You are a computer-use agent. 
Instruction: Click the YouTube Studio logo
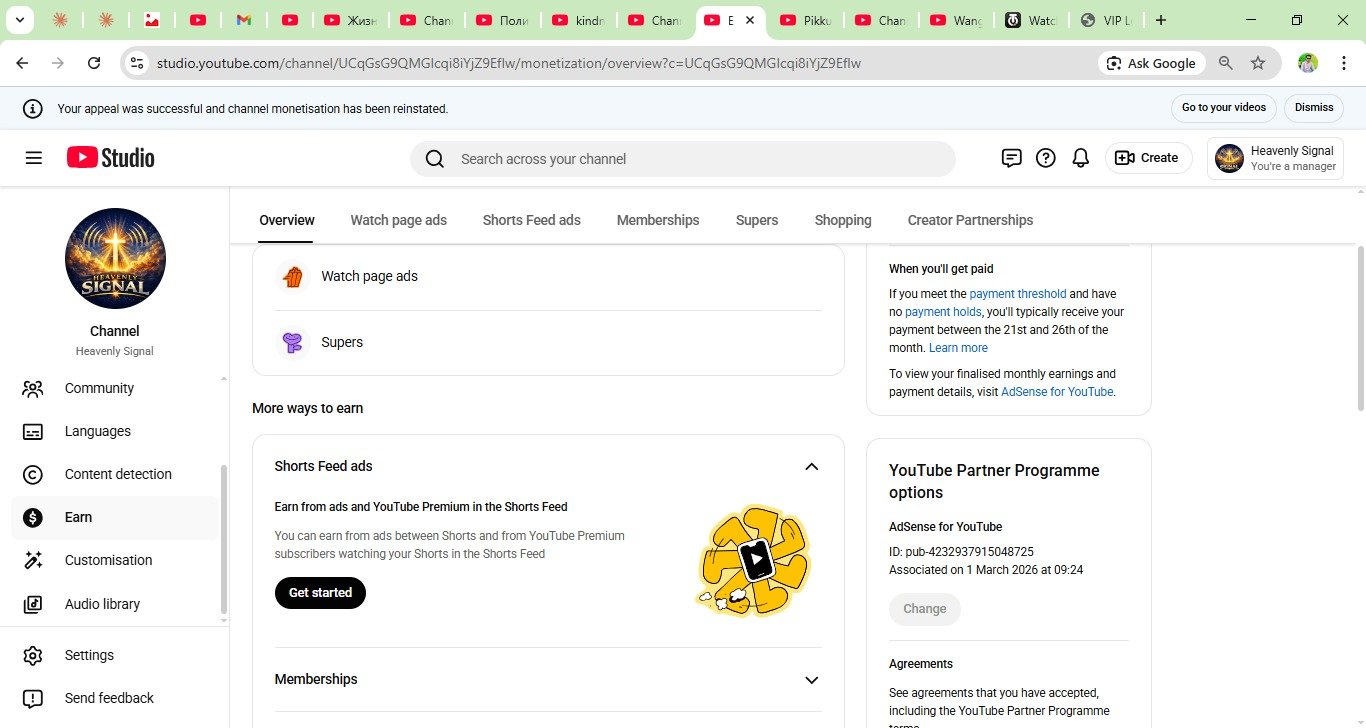click(x=111, y=158)
